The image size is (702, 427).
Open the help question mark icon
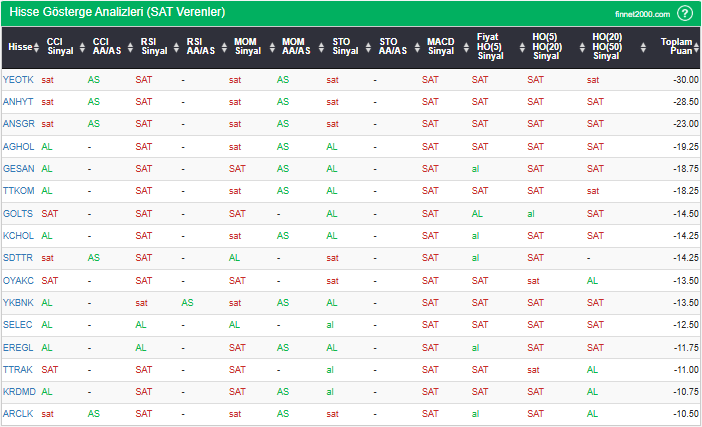pyautogui.click(x=685, y=13)
